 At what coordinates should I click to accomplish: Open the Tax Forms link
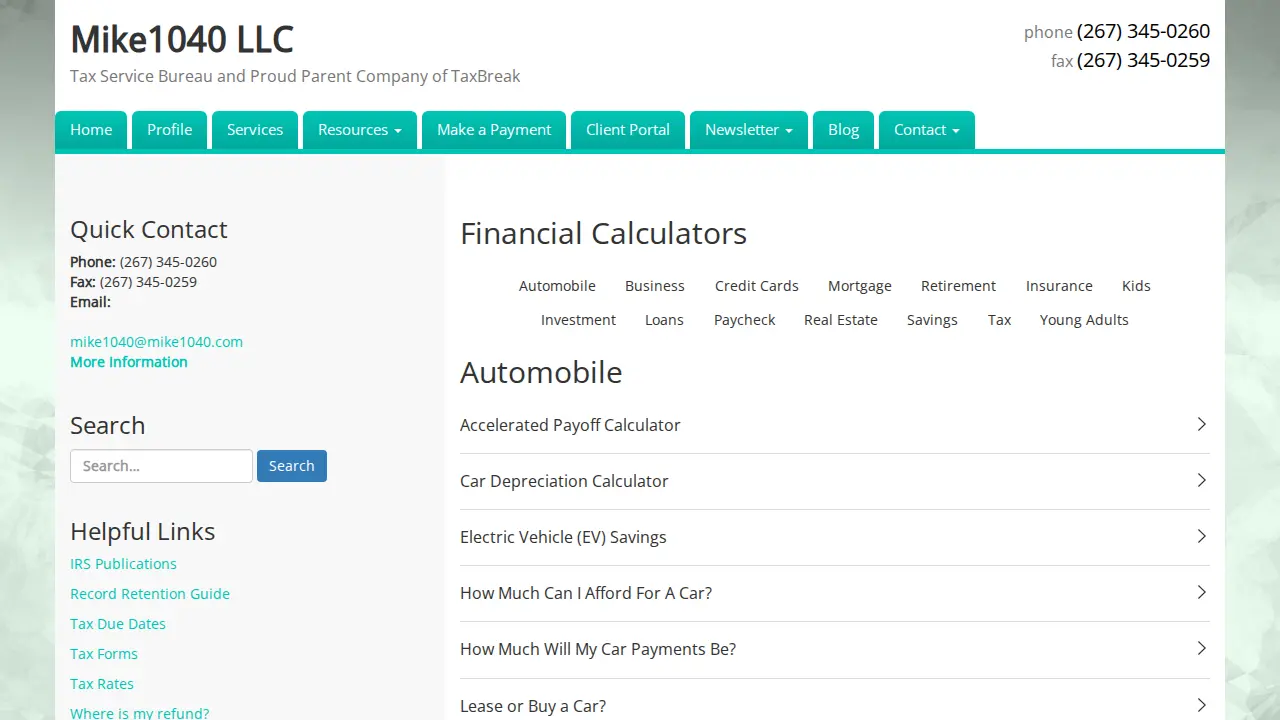pos(104,654)
